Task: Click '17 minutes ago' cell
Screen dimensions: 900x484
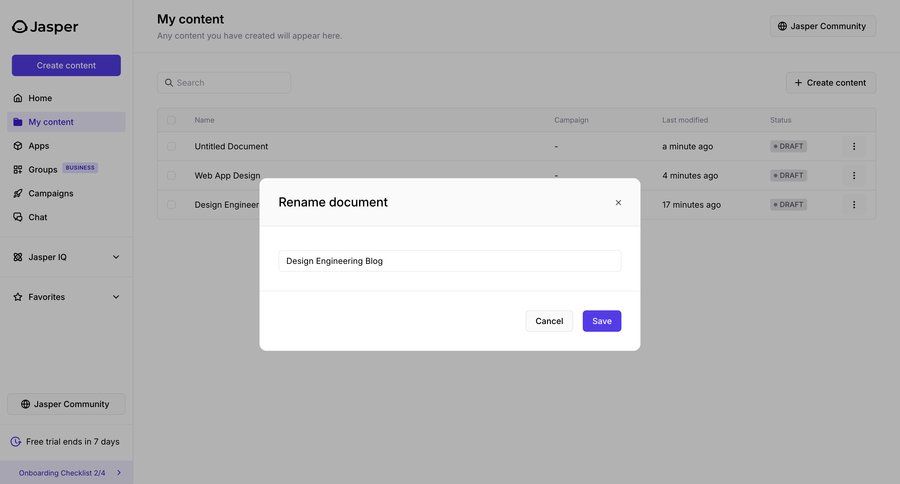Action: tap(691, 205)
